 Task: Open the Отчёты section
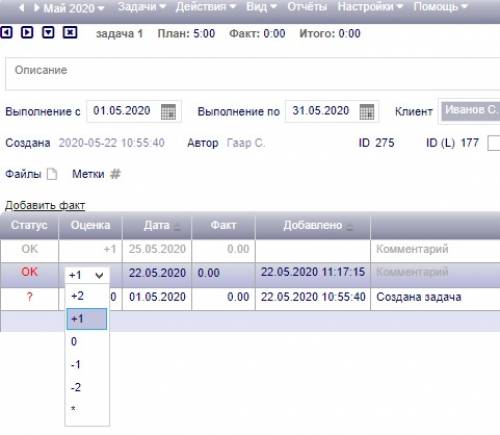pos(307,7)
